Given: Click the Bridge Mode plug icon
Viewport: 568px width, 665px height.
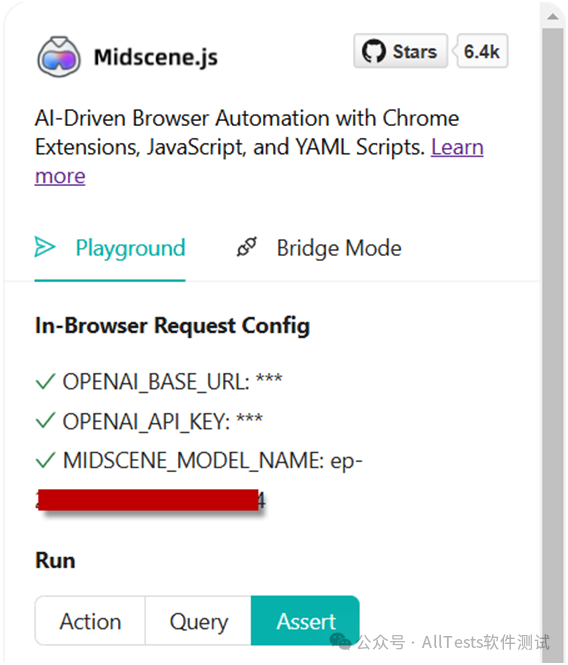Looking at the screenshot, I should point(246,247).
